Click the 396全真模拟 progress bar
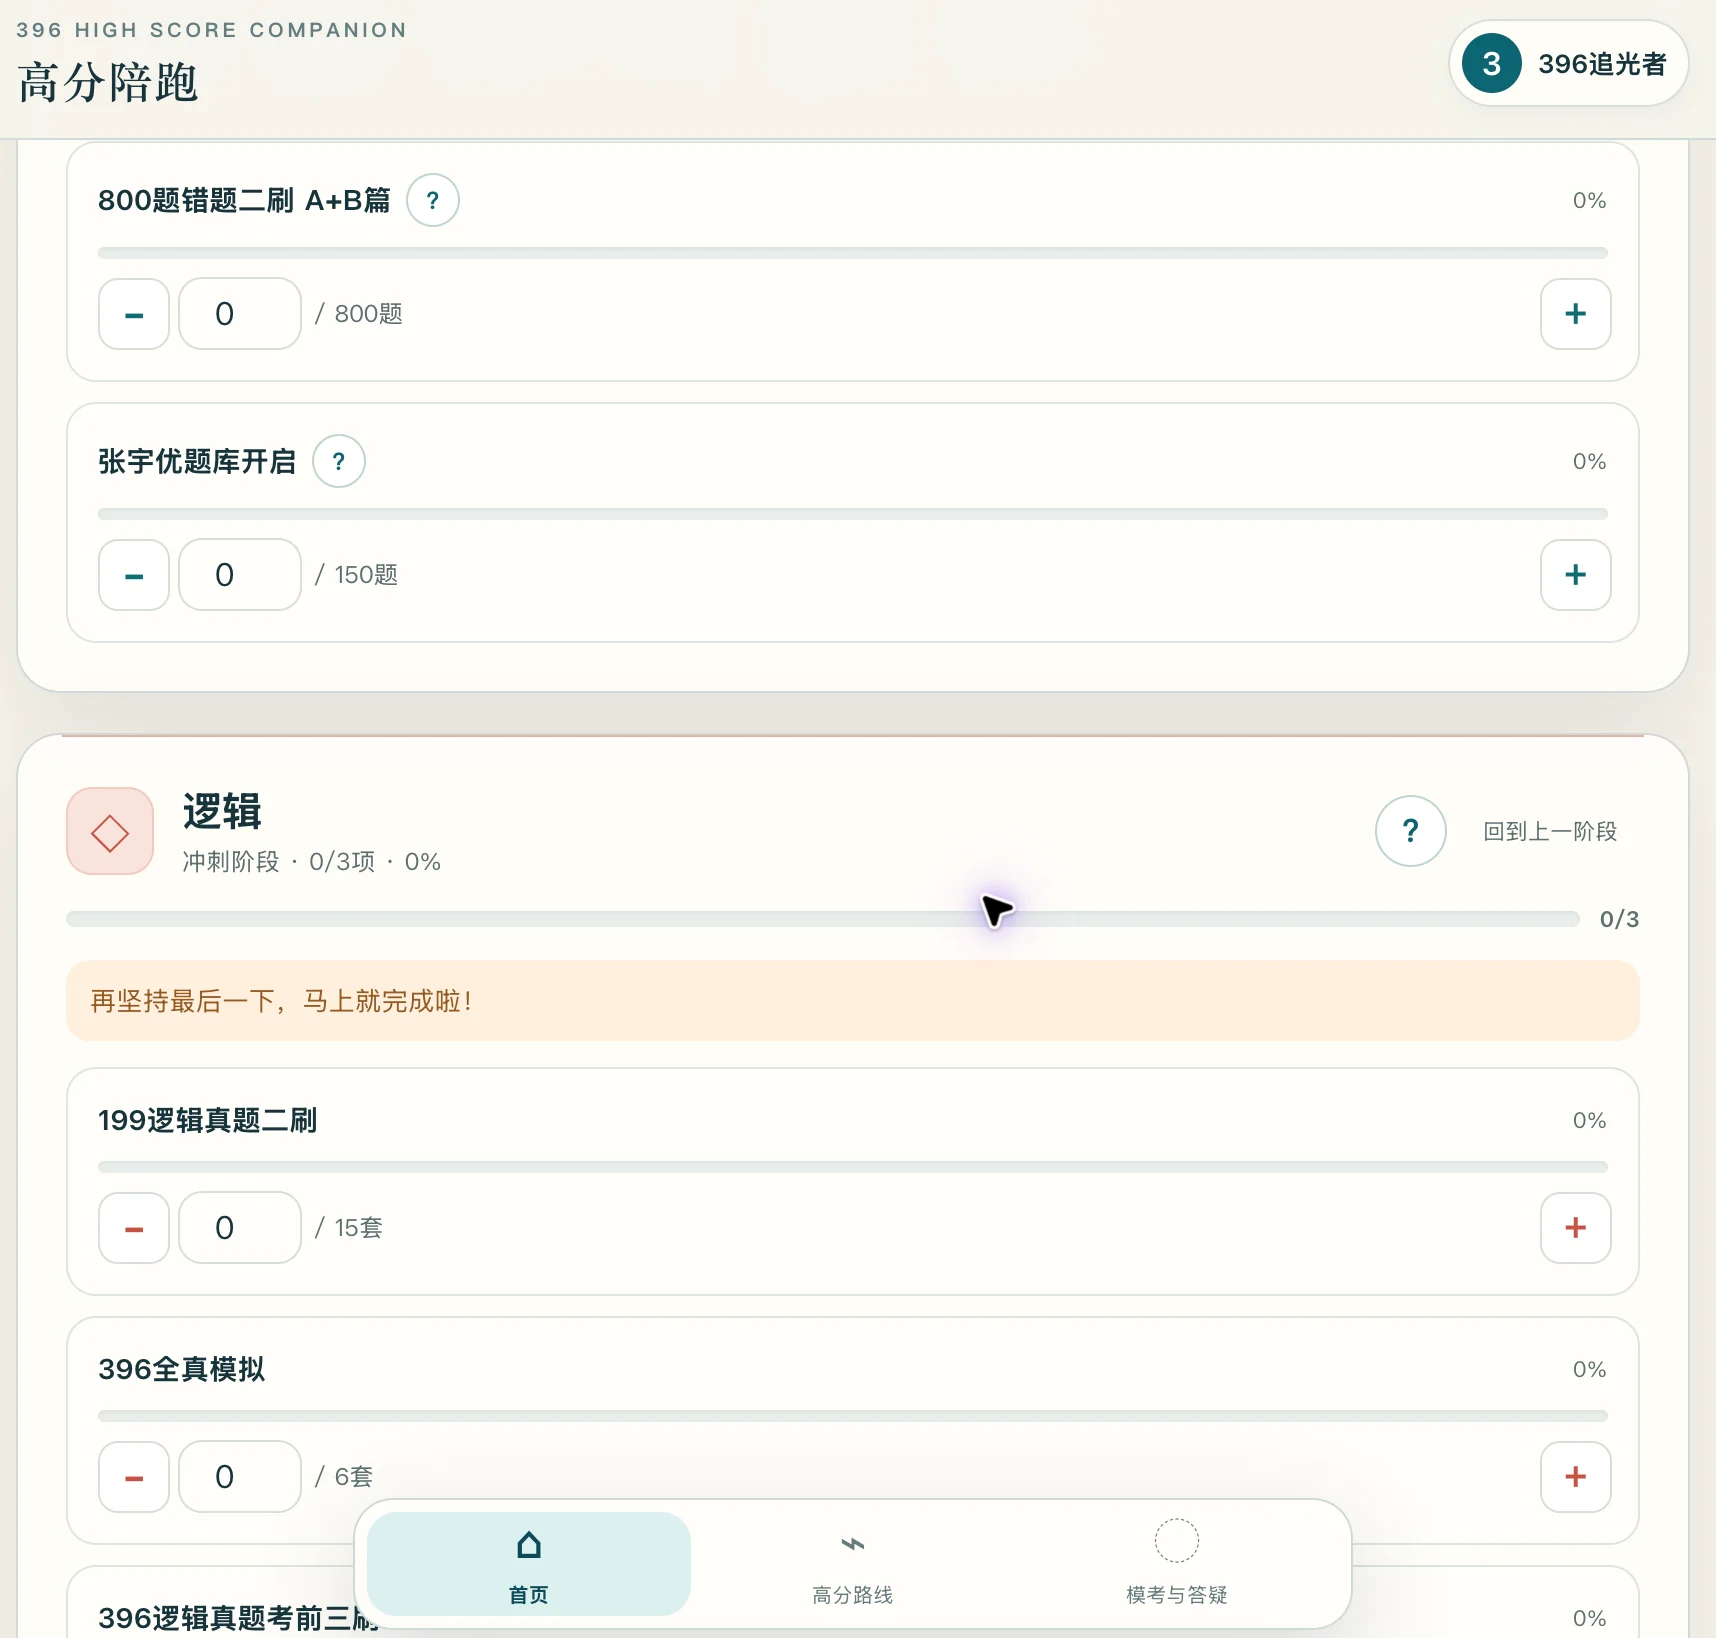 (x=853, y=1416)
